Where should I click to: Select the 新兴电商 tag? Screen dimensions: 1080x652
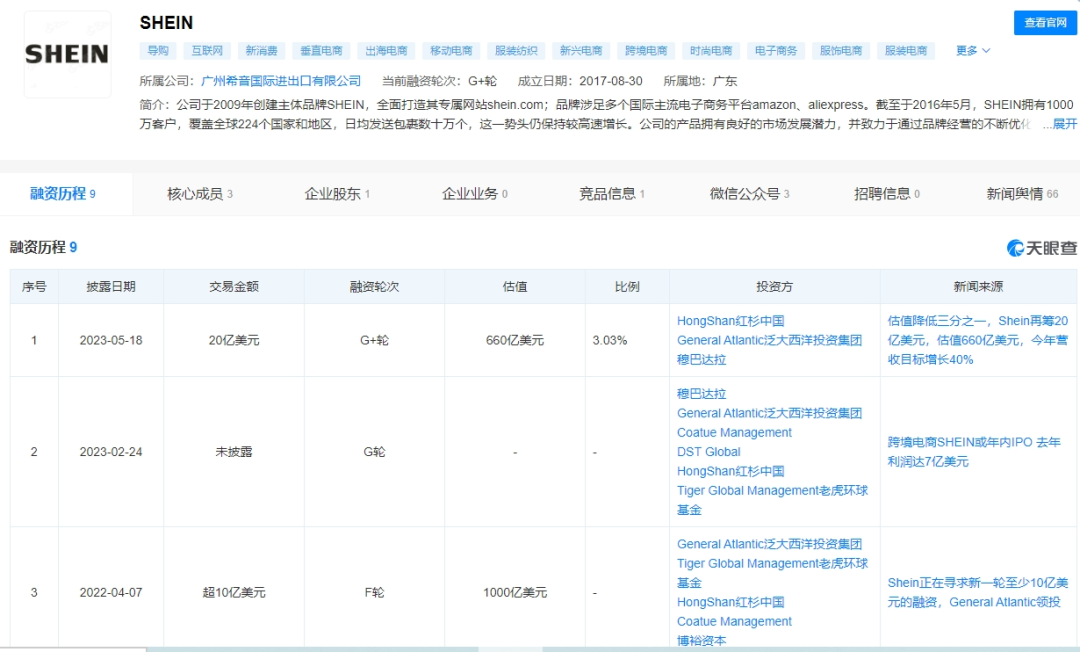pyautogui.click(x=581, y=51)
